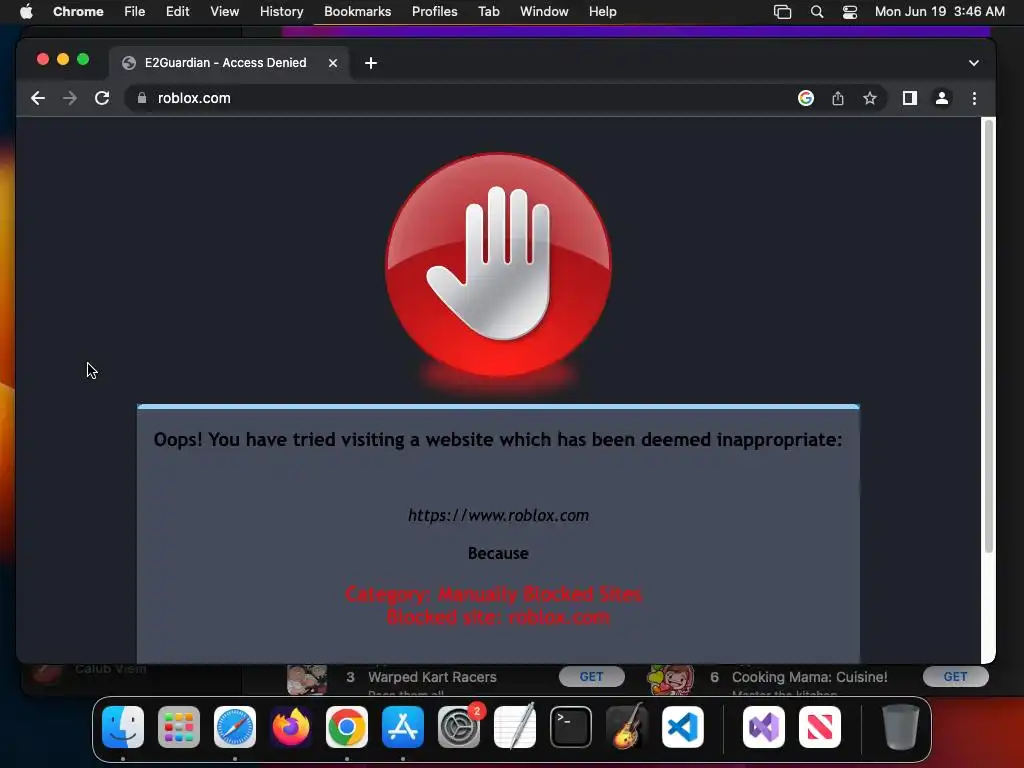This screenshot has width=1024, height=768.
Task: Open System Settings from the Dock
Action: click(459, 727)
